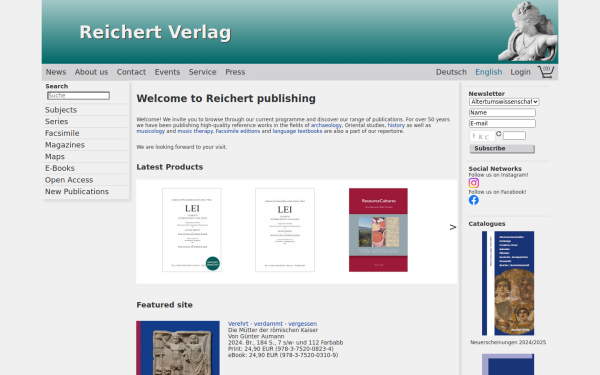
Task: Click the statue image in the header
Action: click(x=528, y=31)
